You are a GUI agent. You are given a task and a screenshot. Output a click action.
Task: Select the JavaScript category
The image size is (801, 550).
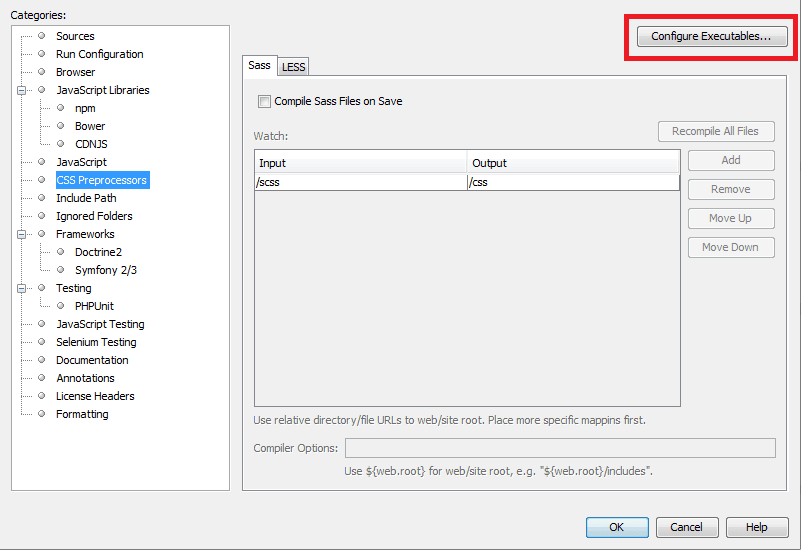click(81, 162)
